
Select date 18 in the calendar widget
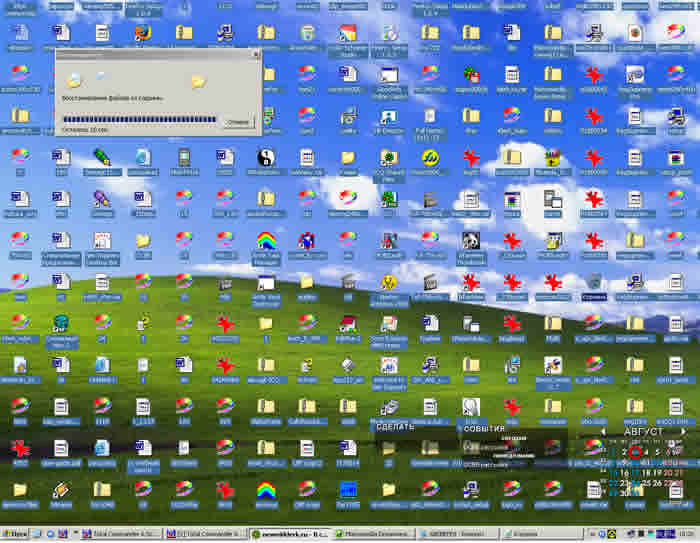(646, 473)
